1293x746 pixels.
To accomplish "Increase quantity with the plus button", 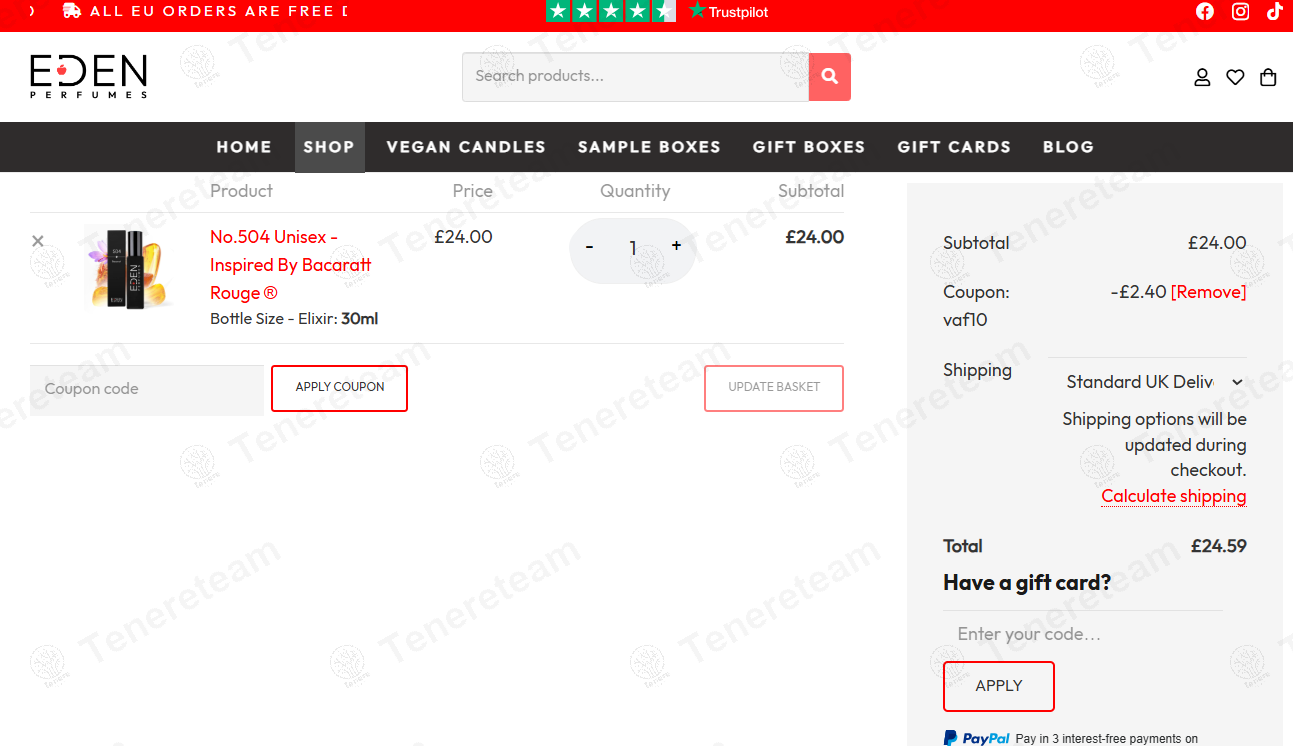I will [x=676, y=246].
